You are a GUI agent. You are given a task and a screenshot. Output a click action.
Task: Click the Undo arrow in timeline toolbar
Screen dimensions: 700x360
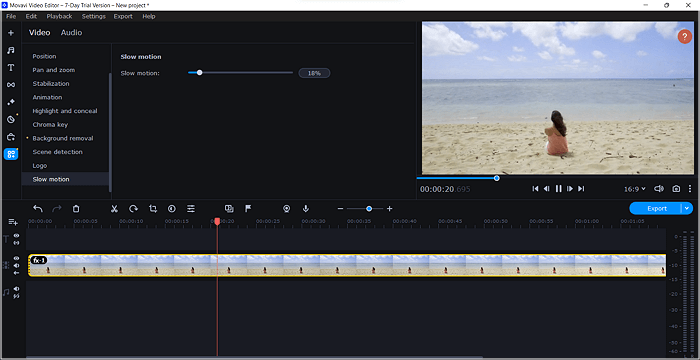[38, 209]
